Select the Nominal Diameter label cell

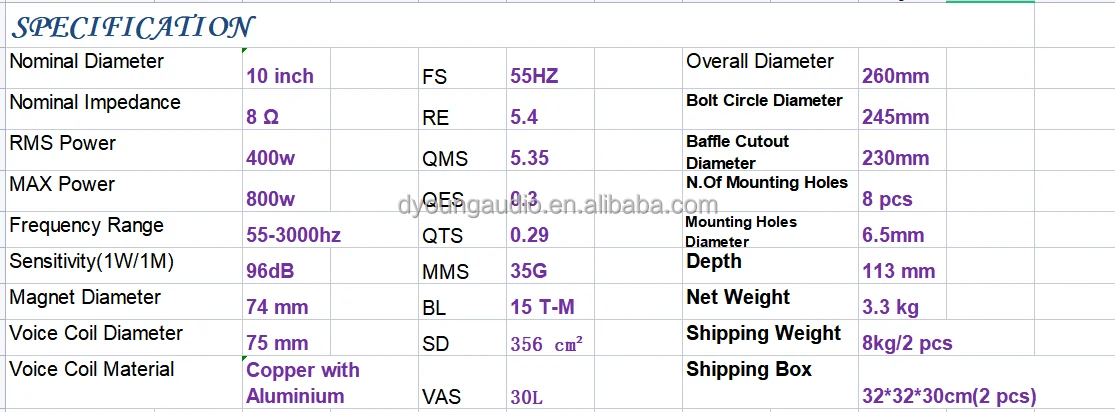pos(87,62)
